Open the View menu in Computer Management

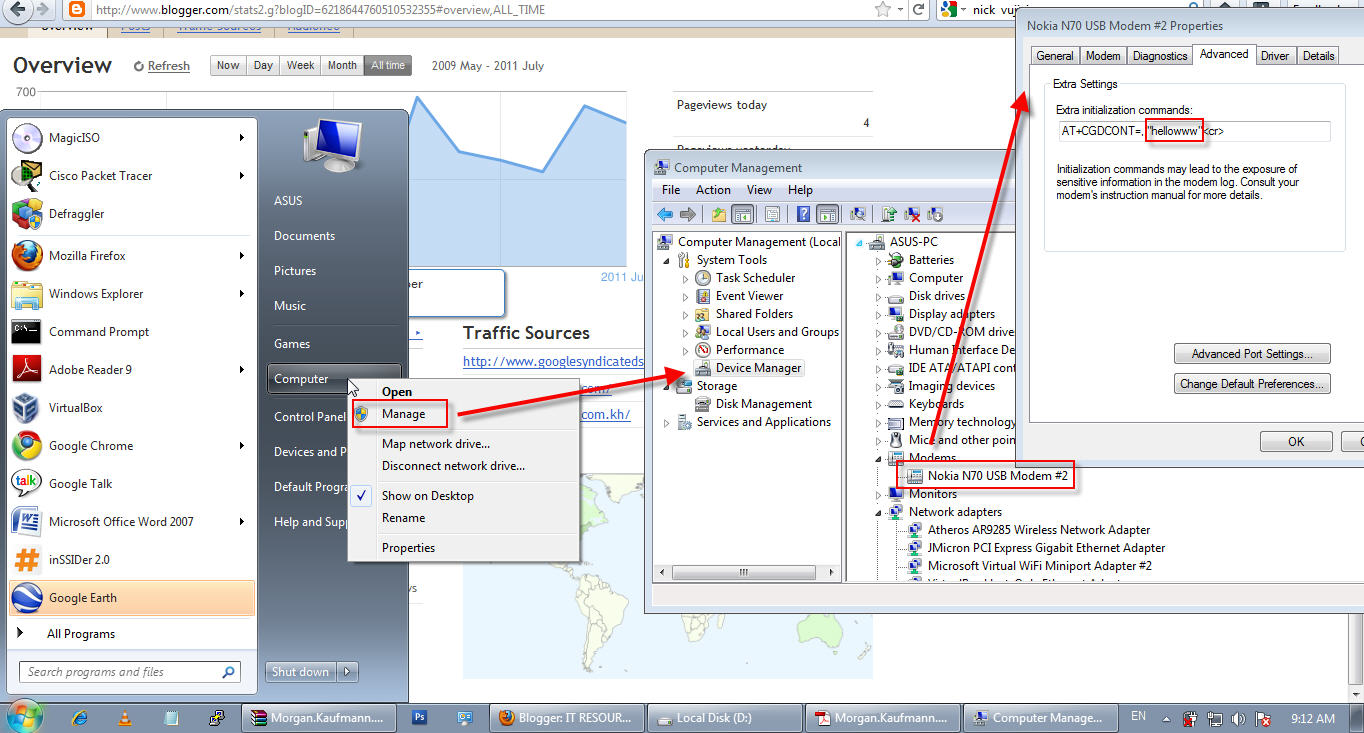[x=759, y=189]
